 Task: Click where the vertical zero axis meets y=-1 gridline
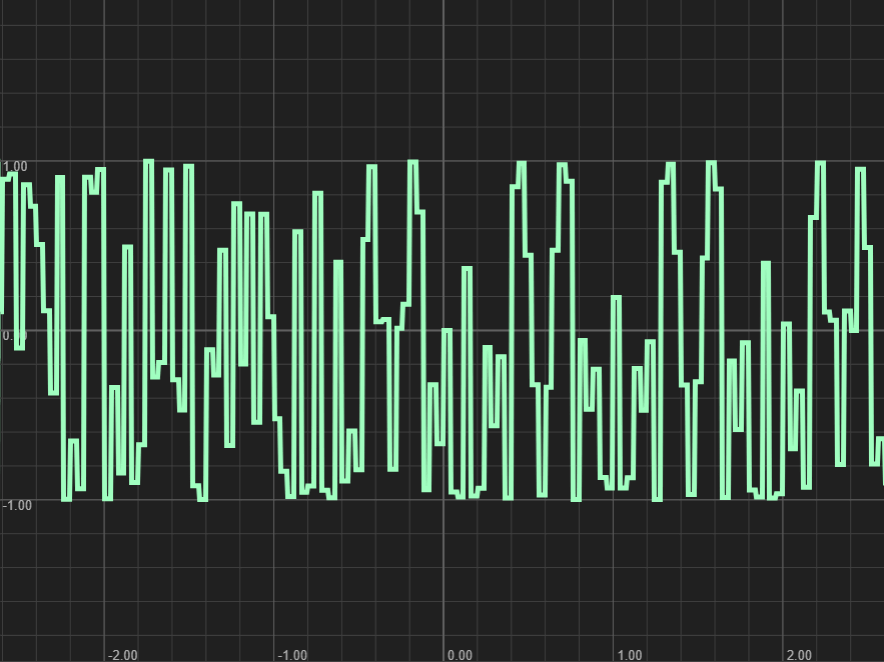tap(444, 500)
